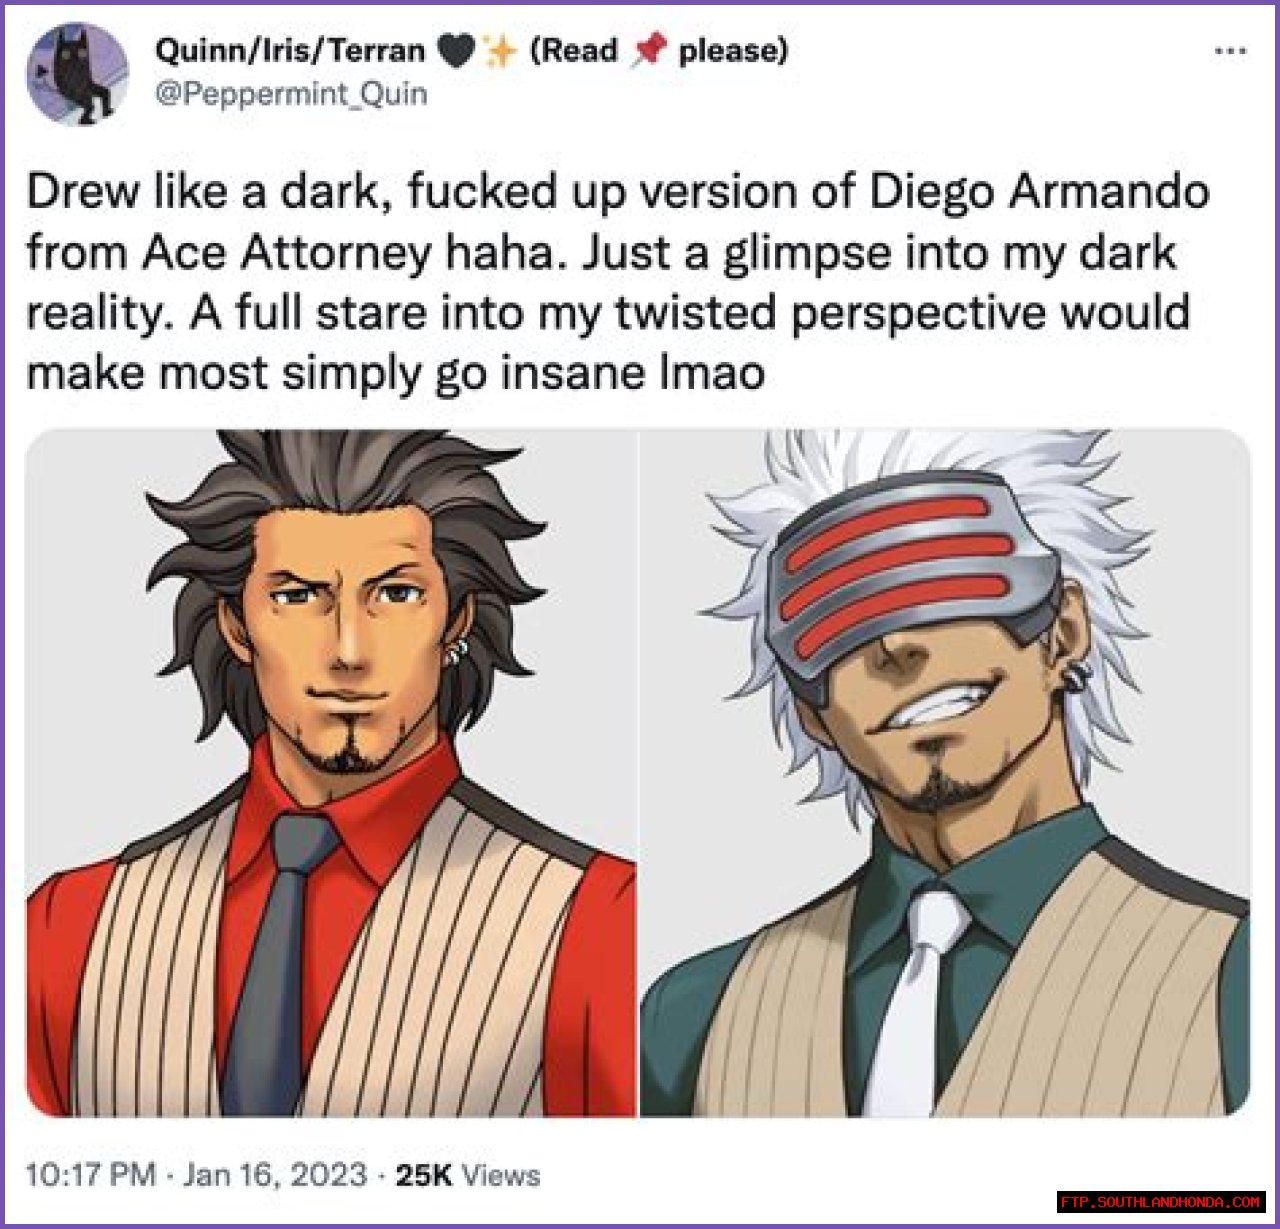Click the red pushpin emoji in name

click(648, 50)
